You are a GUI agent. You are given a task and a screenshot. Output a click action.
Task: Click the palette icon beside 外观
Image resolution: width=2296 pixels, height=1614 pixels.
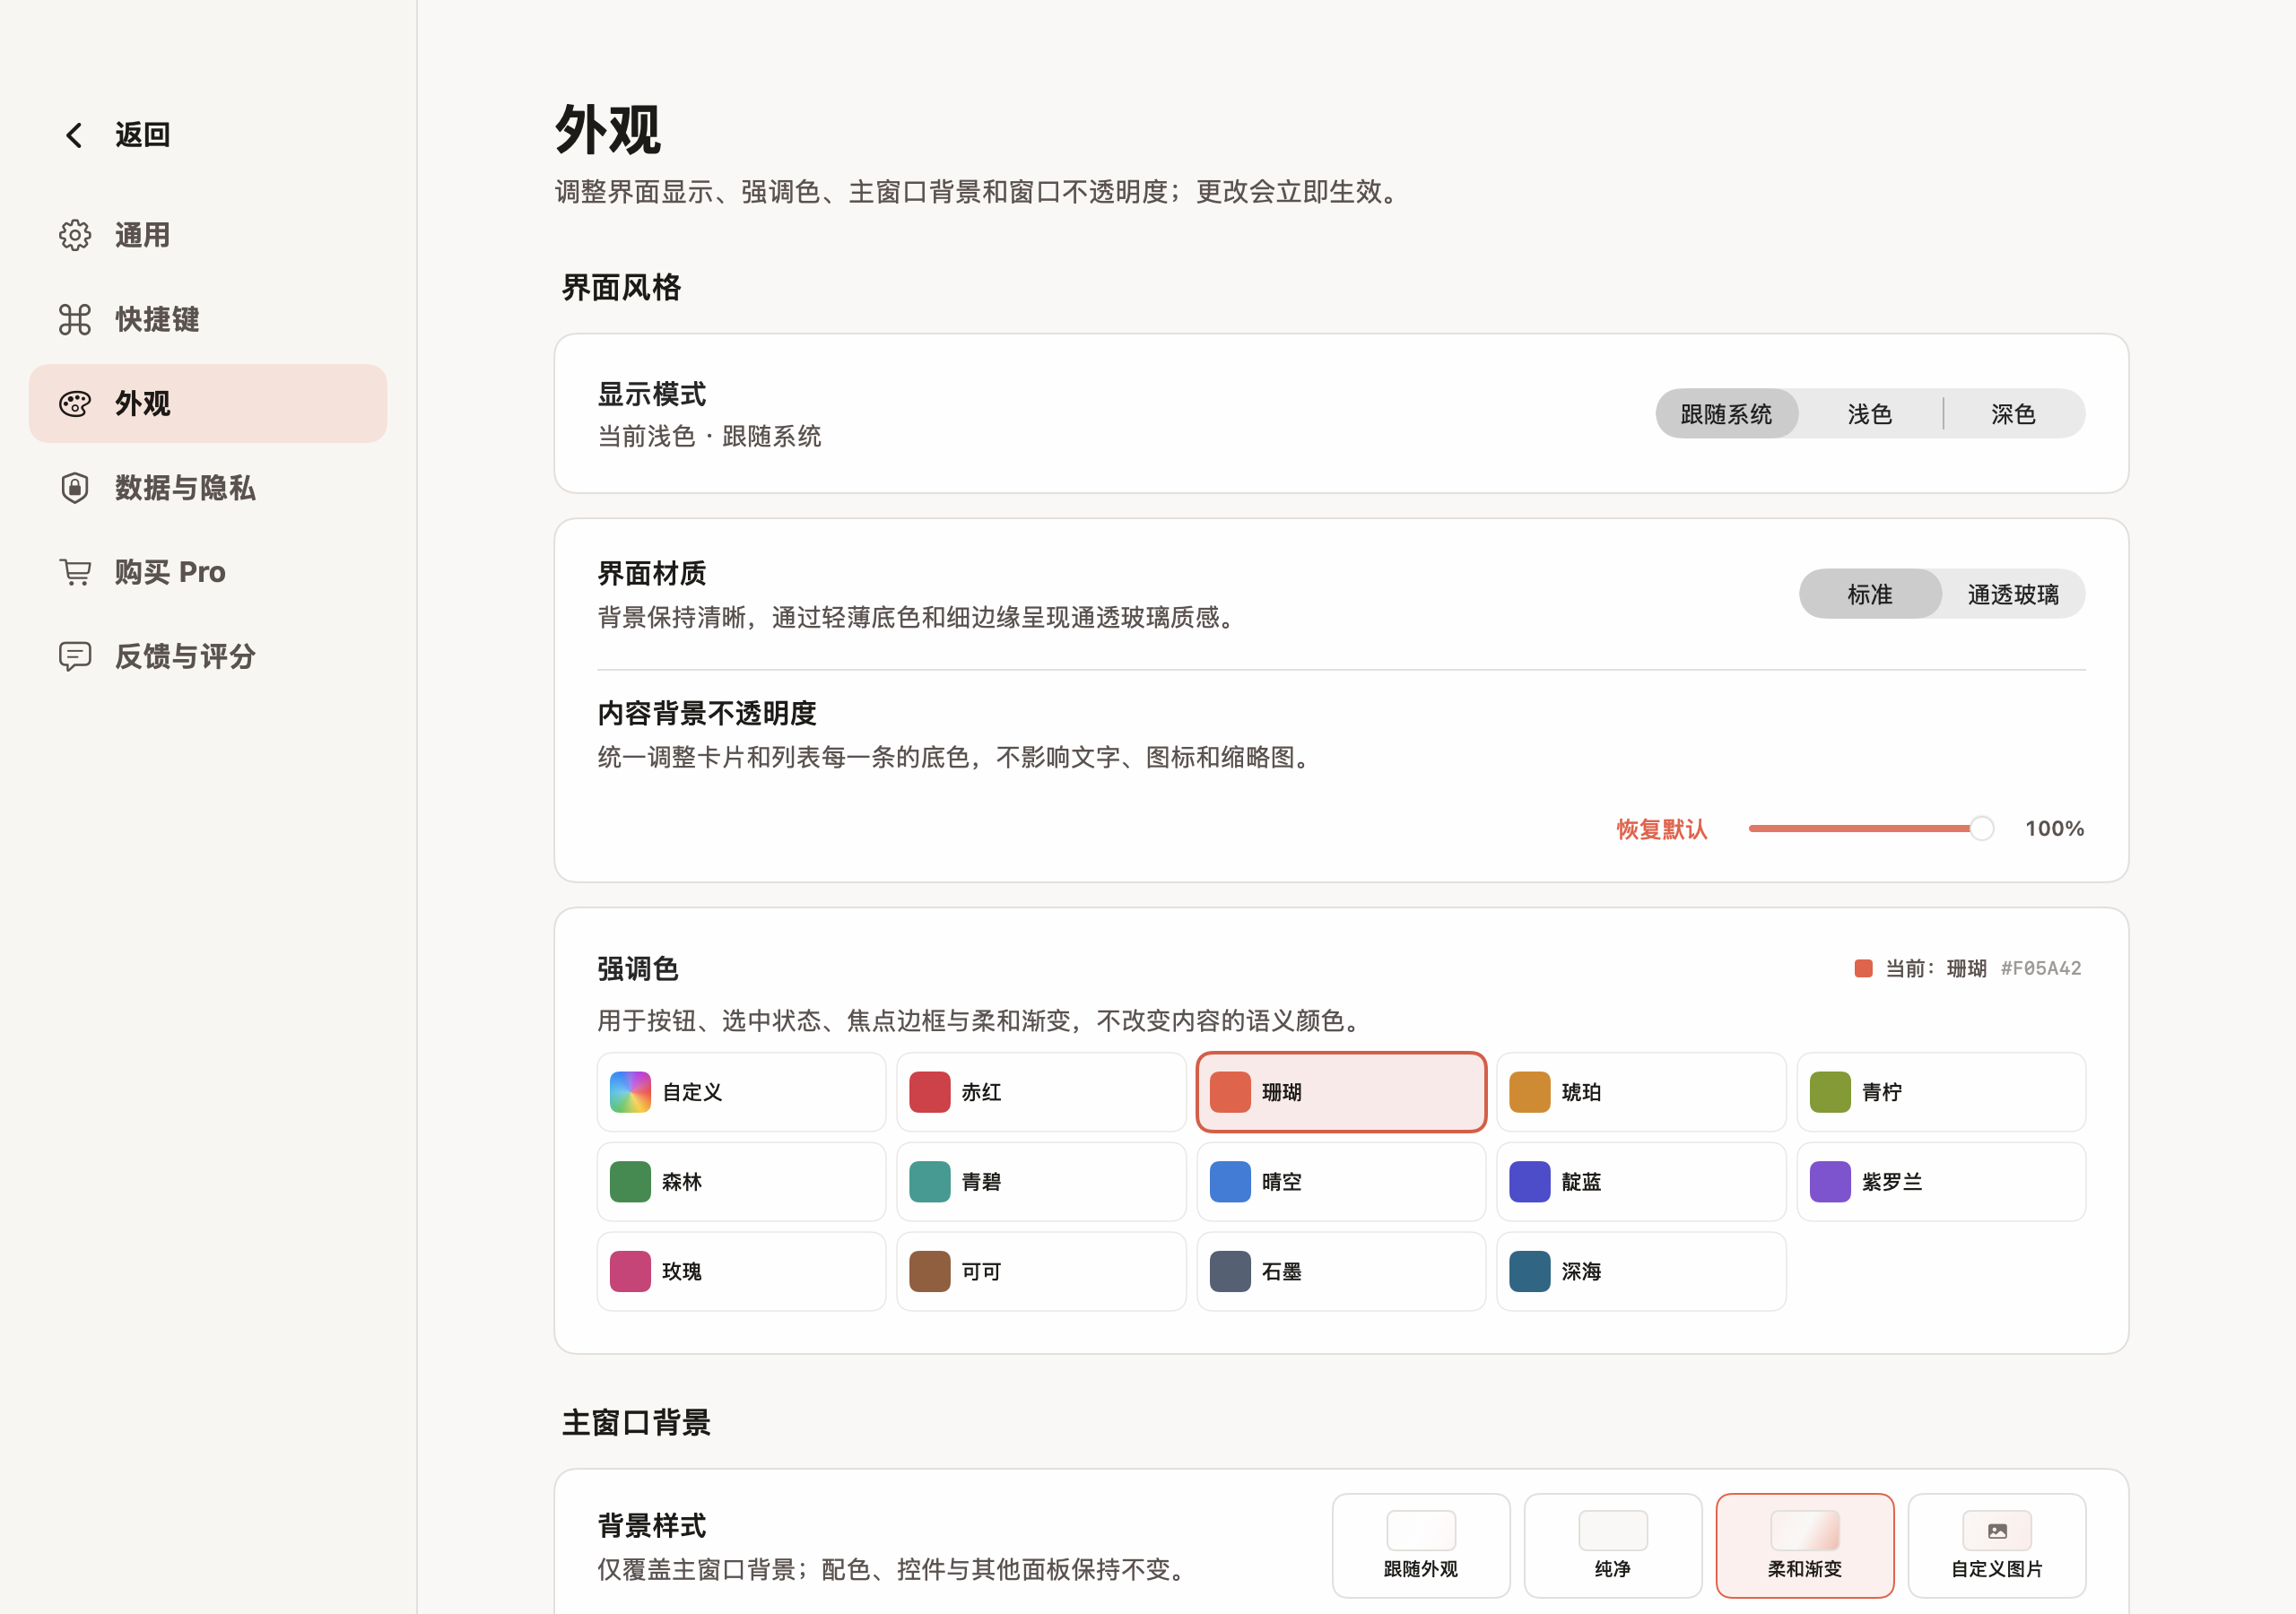pyautogui.click(x=75, y=403)
